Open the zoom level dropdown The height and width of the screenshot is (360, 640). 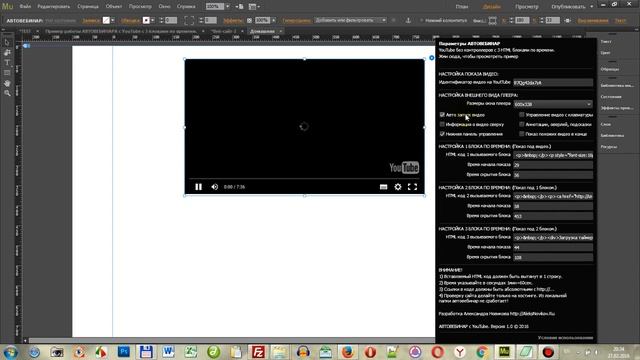point(228,7)
